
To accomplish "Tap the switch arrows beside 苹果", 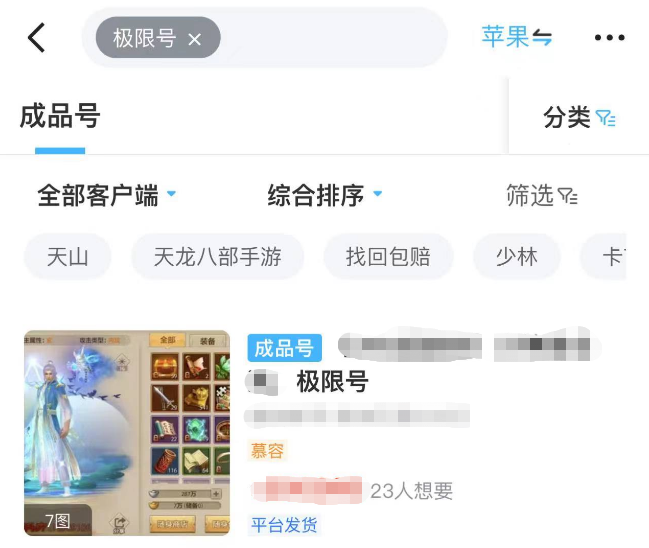I will tap(542, 37).
